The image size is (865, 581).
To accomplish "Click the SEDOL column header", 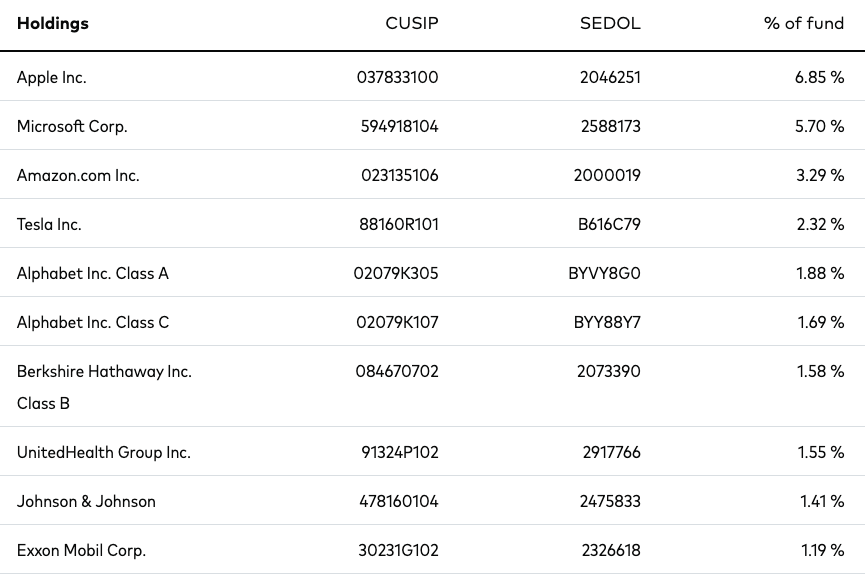I will click(610, 23).
